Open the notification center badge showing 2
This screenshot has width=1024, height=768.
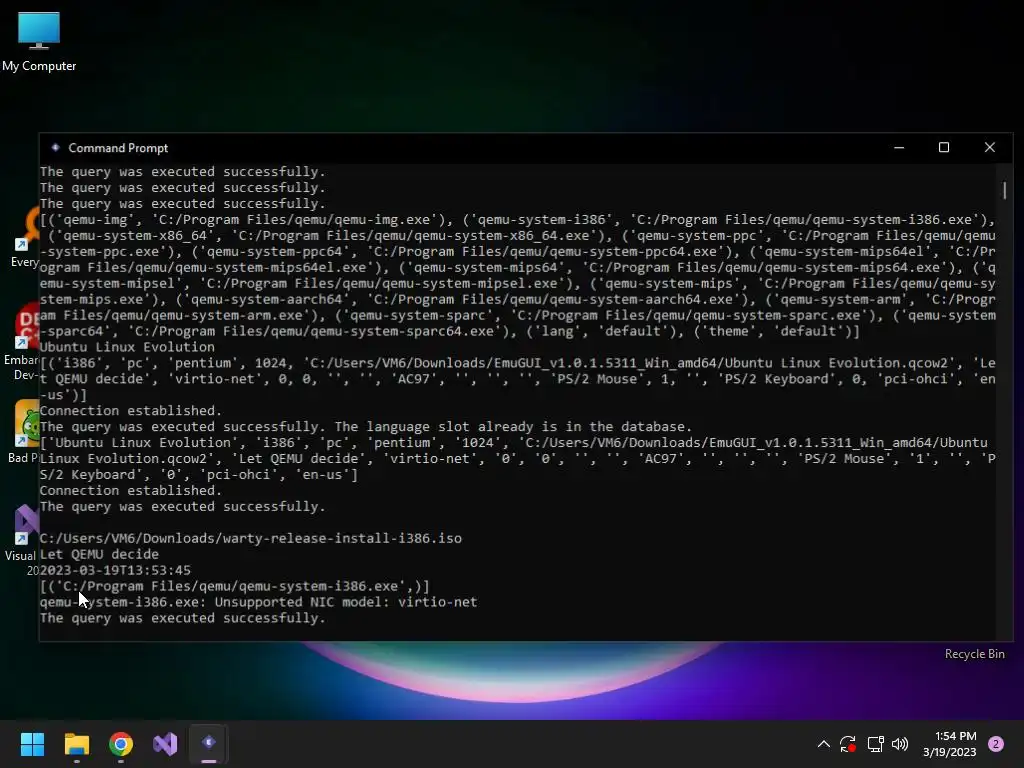click(x=996, y=744)
